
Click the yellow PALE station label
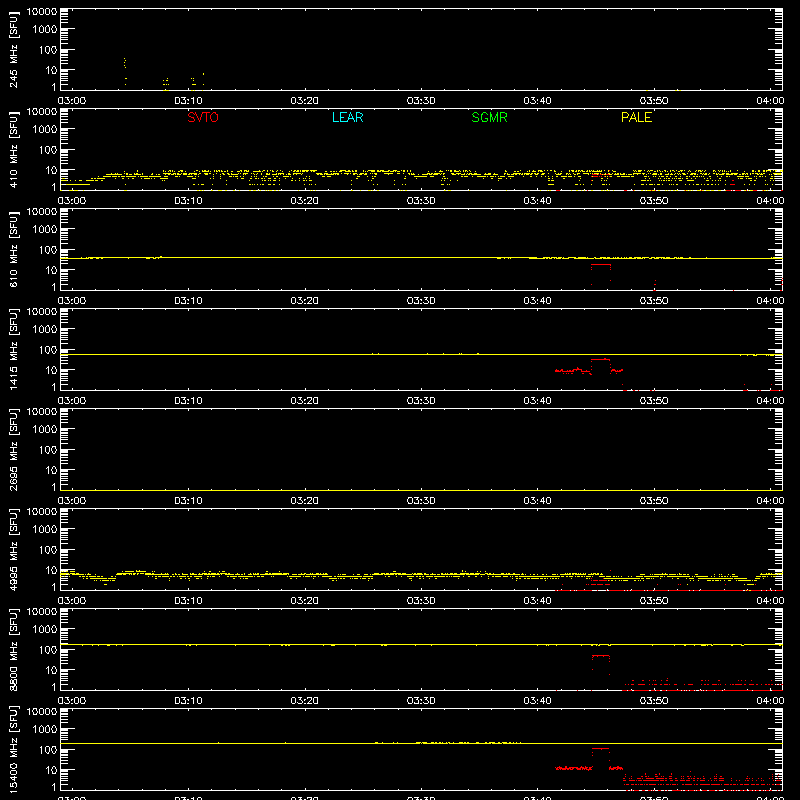coord(636,117)
